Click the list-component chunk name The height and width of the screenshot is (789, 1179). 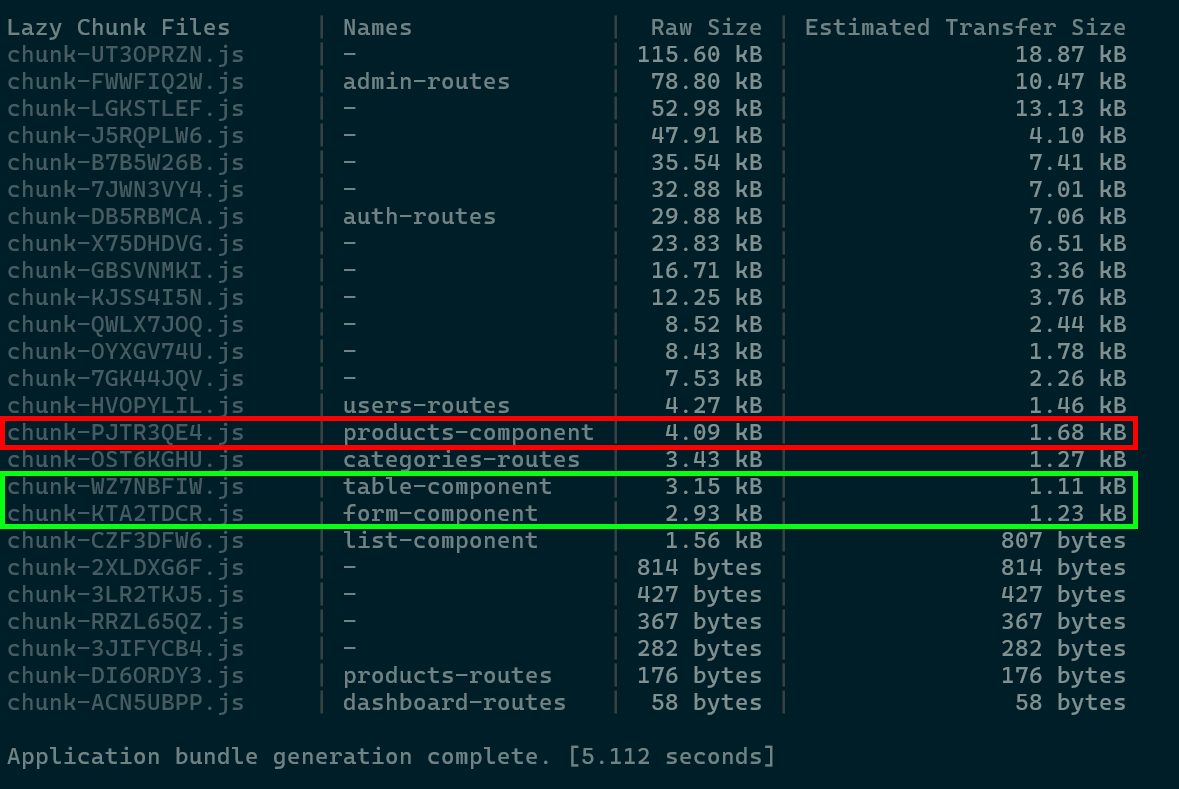(x=440, y=541)
